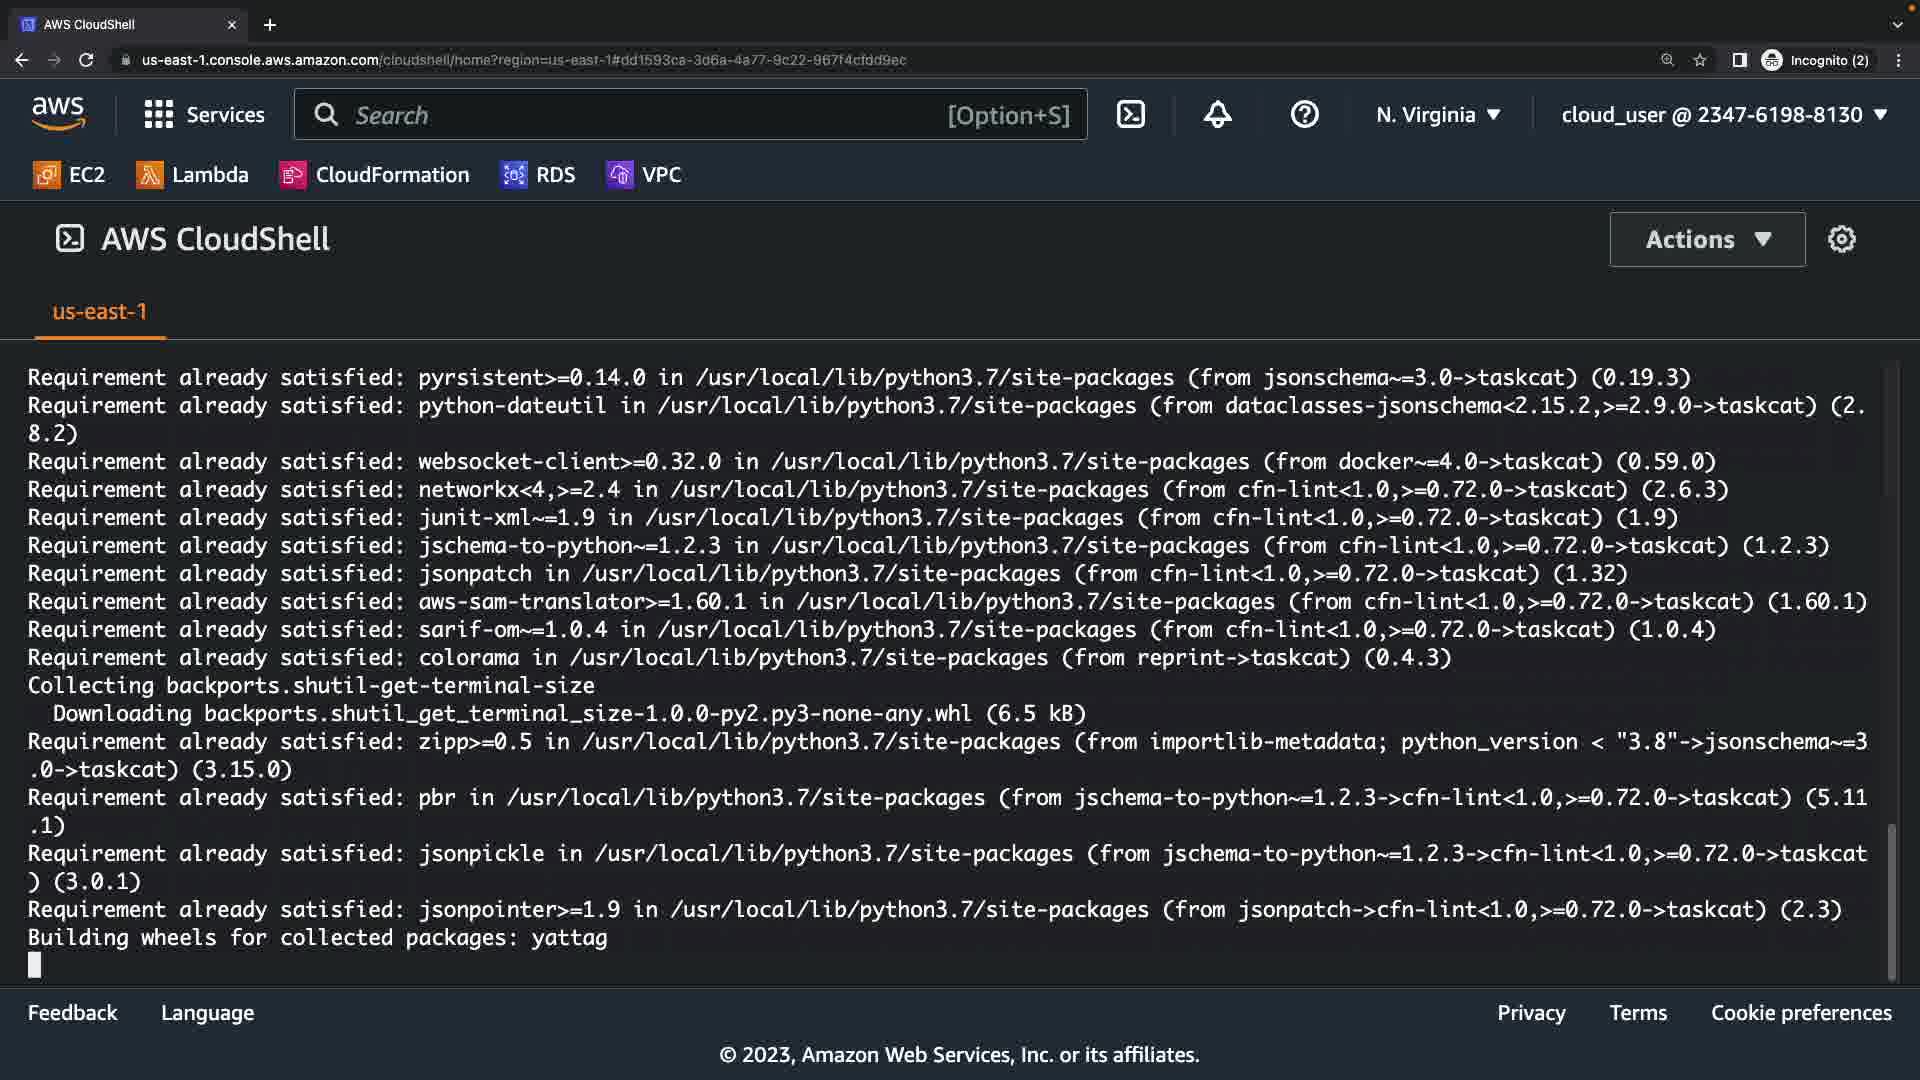1920x1080 pixels.
Task: Select the us-east-1 terminal tab
Action: 99,312
